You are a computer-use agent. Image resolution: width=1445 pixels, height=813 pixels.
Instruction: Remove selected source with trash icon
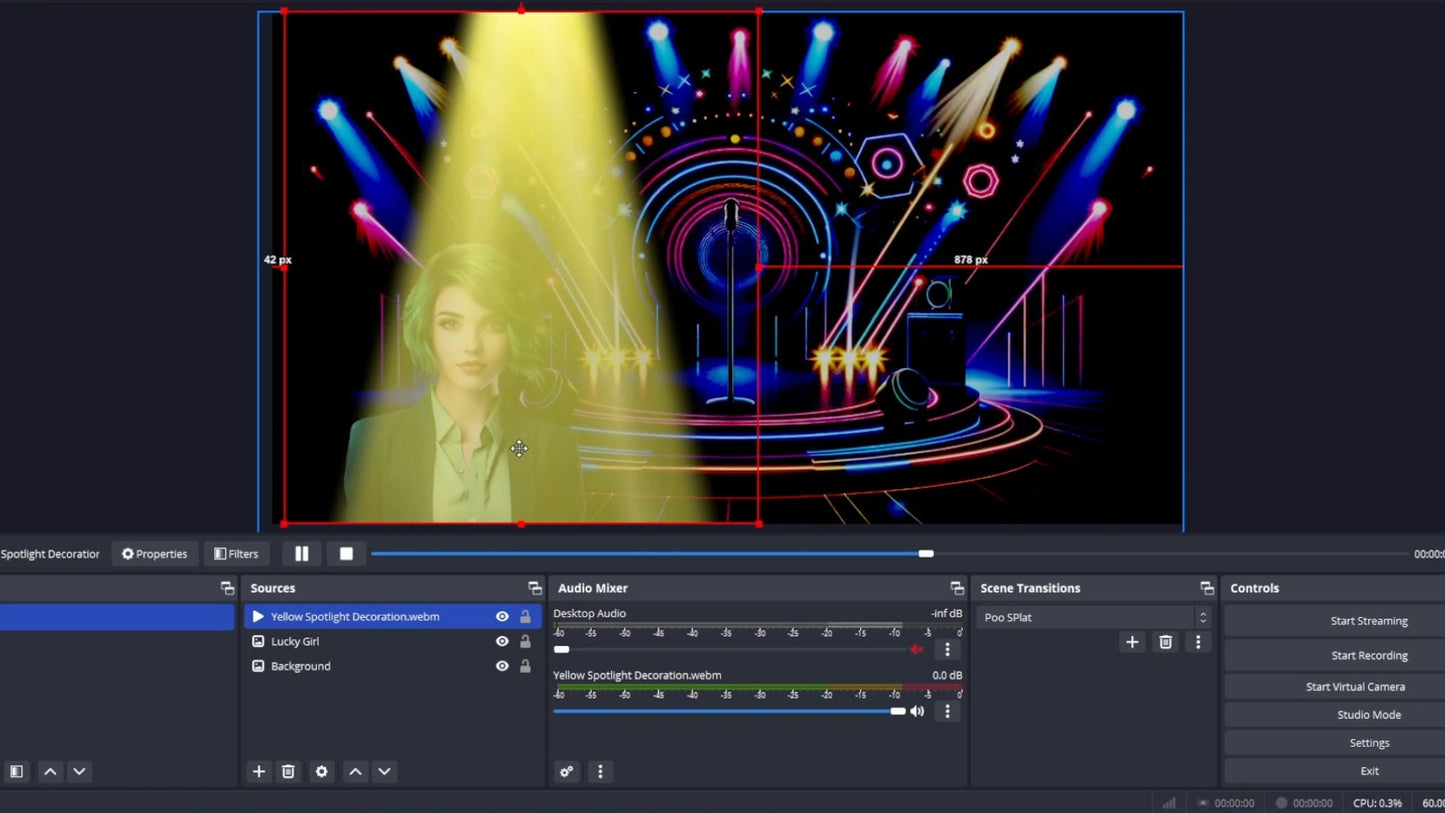(x=288, y=771)
